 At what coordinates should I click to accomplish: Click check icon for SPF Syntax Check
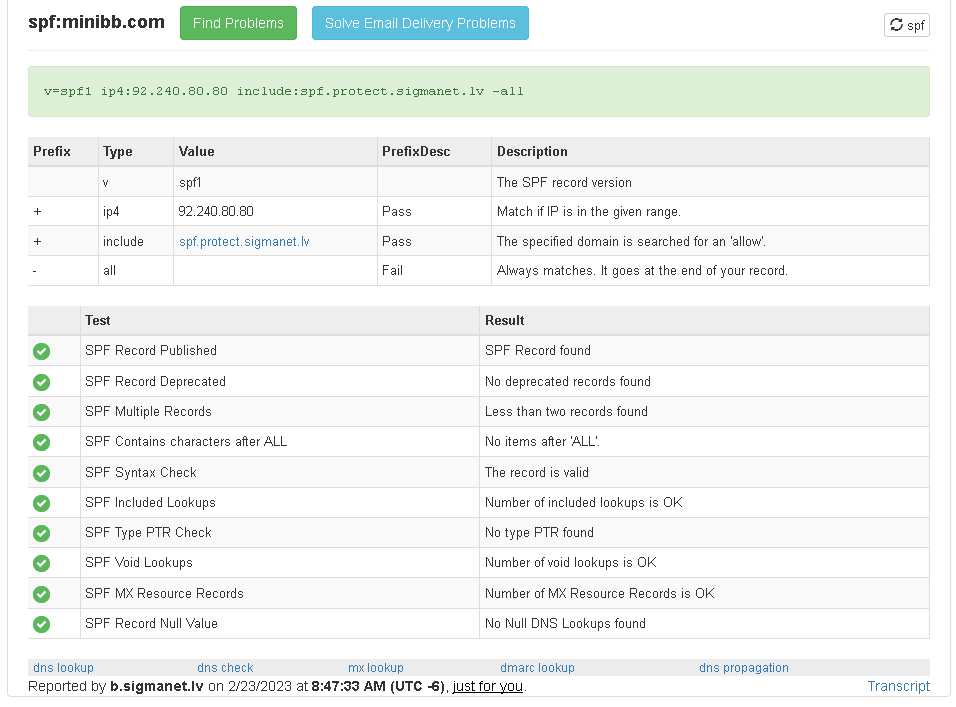pos(41,473)
